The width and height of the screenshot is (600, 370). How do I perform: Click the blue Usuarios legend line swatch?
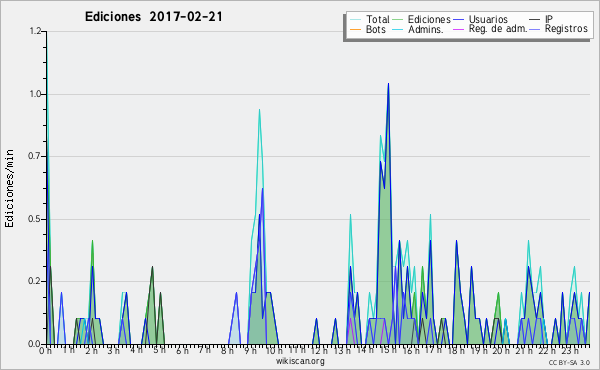click(x=458, y=20)
